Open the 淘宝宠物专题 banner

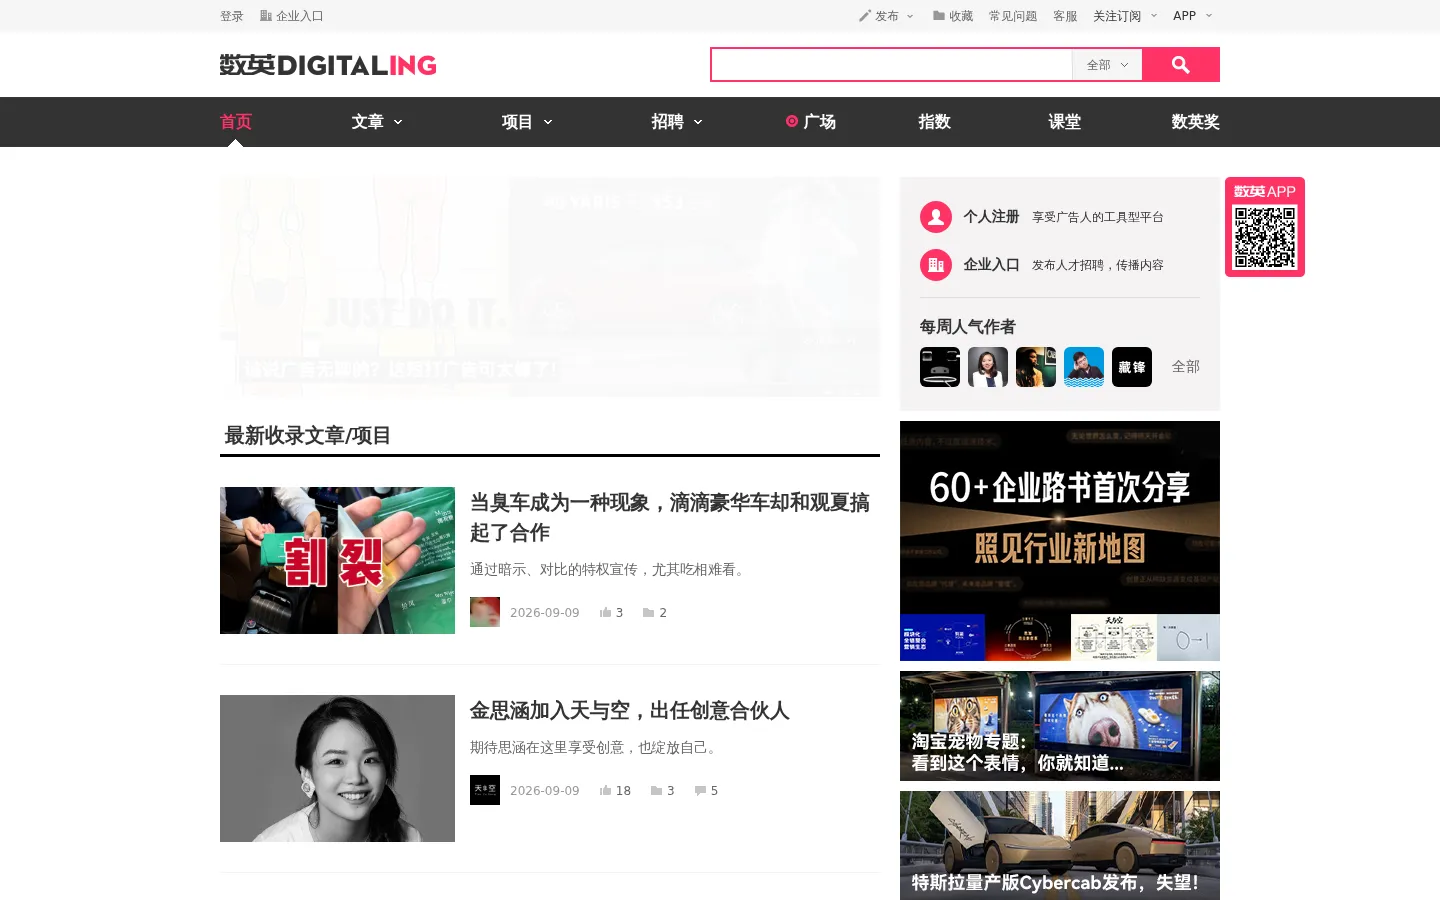[x=1060, y=726]
